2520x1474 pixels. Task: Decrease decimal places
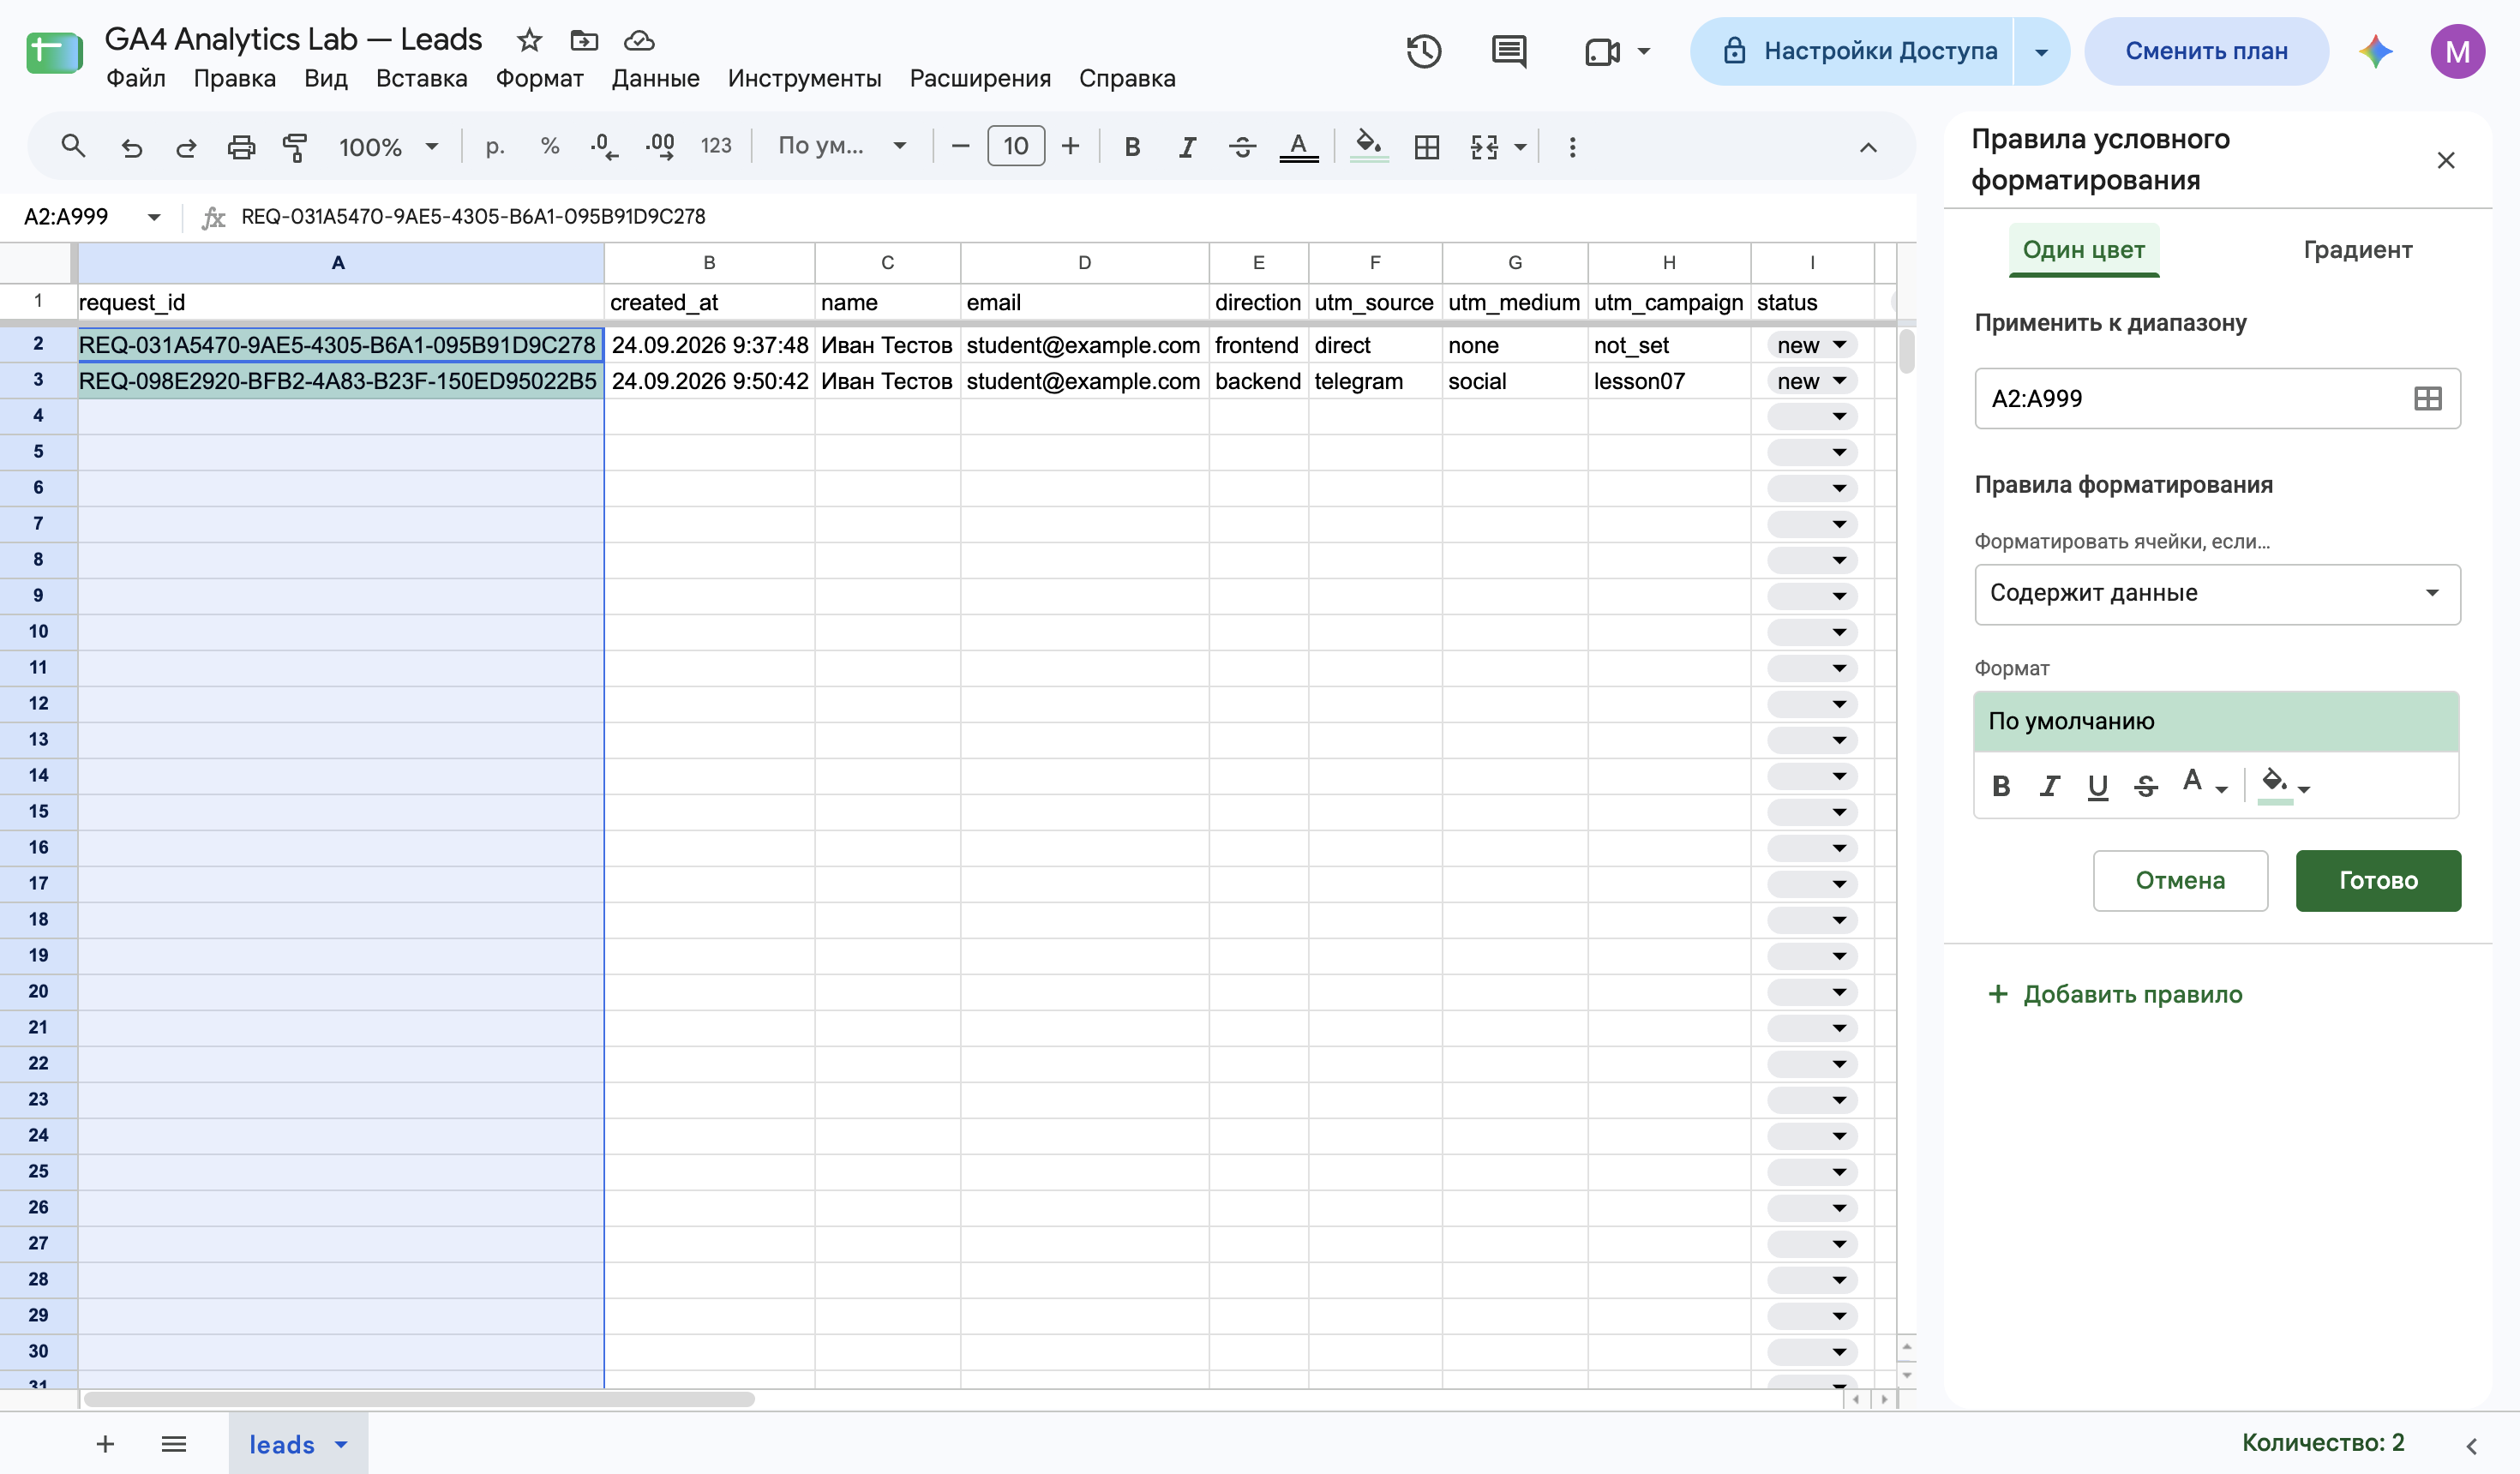[x=604, y=147]
